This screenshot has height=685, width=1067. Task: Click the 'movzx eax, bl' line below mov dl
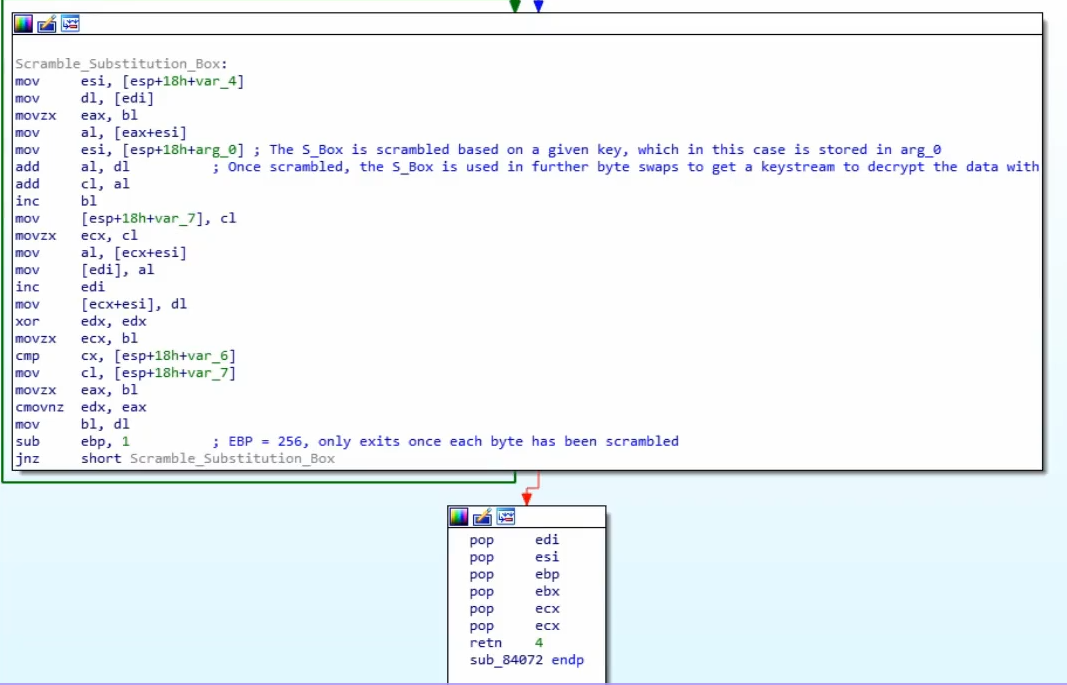click(76, 116)
